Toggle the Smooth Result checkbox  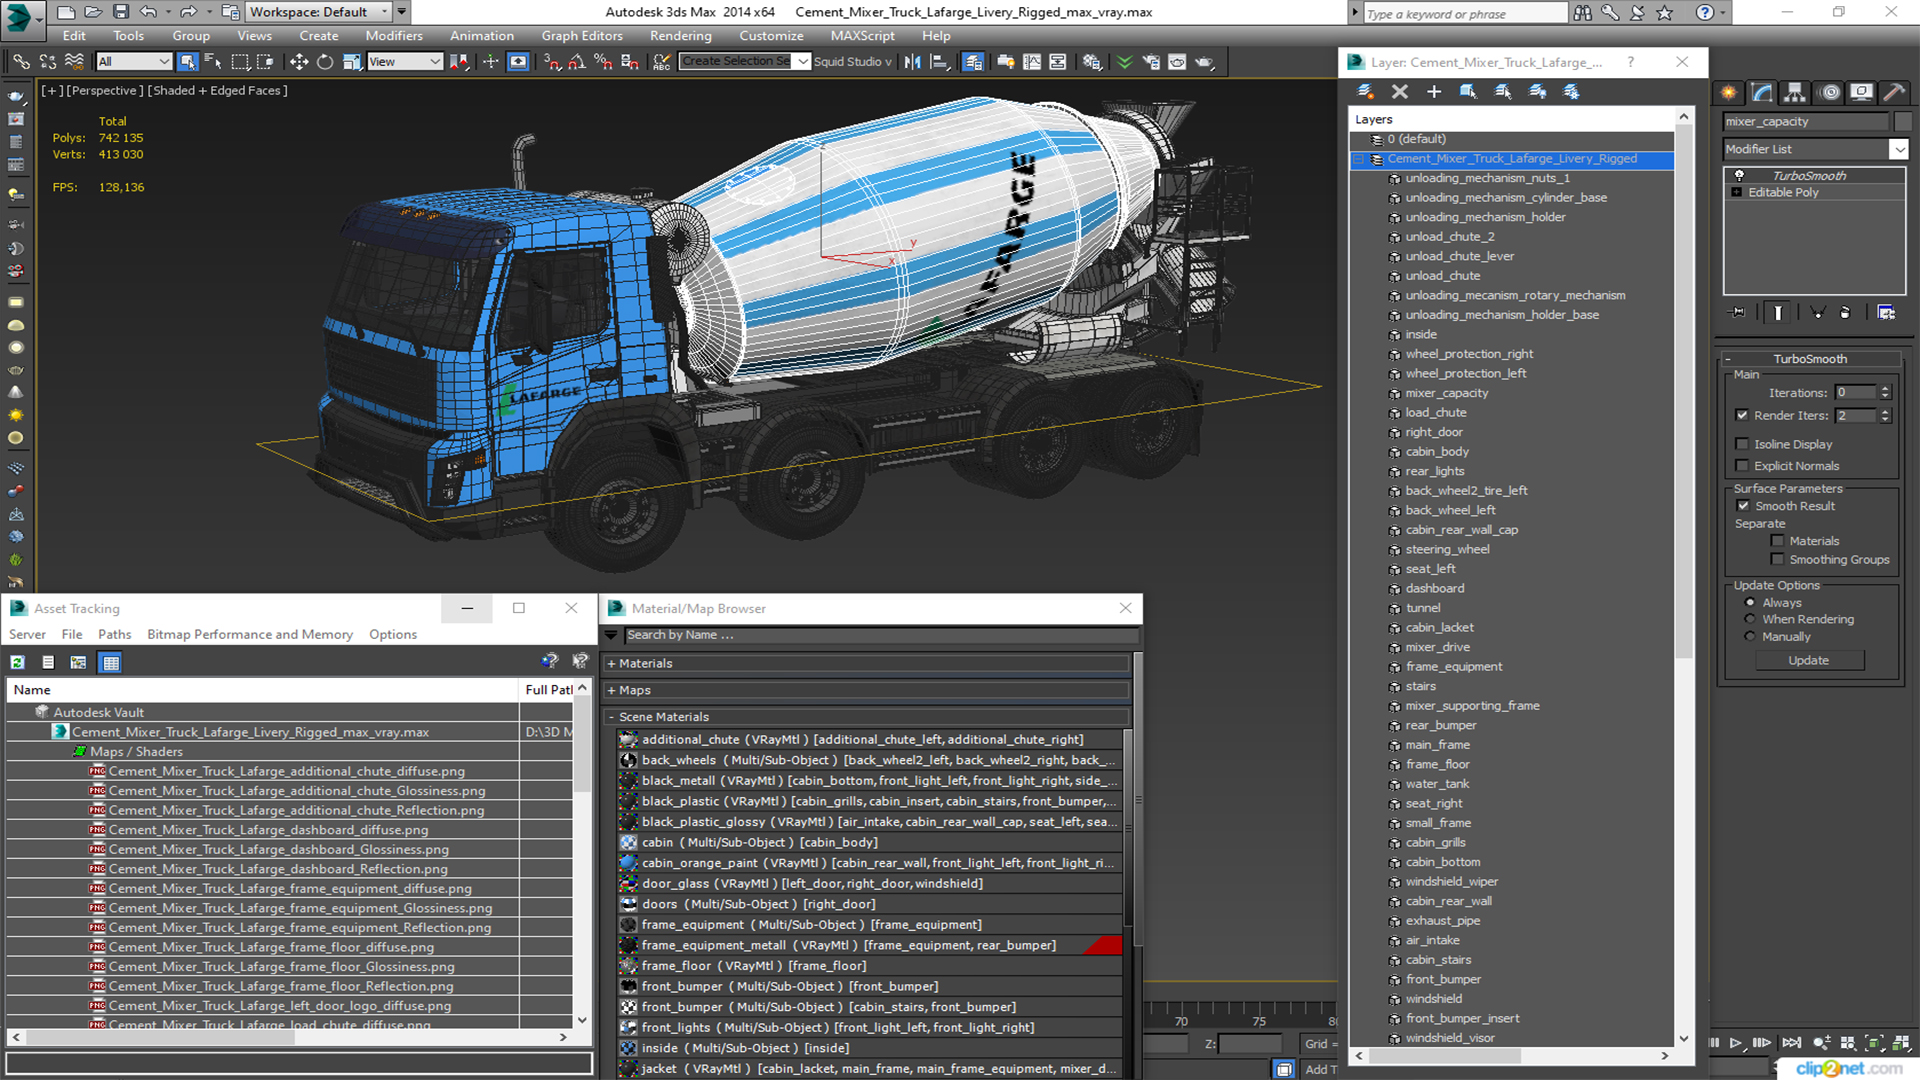1743,506
